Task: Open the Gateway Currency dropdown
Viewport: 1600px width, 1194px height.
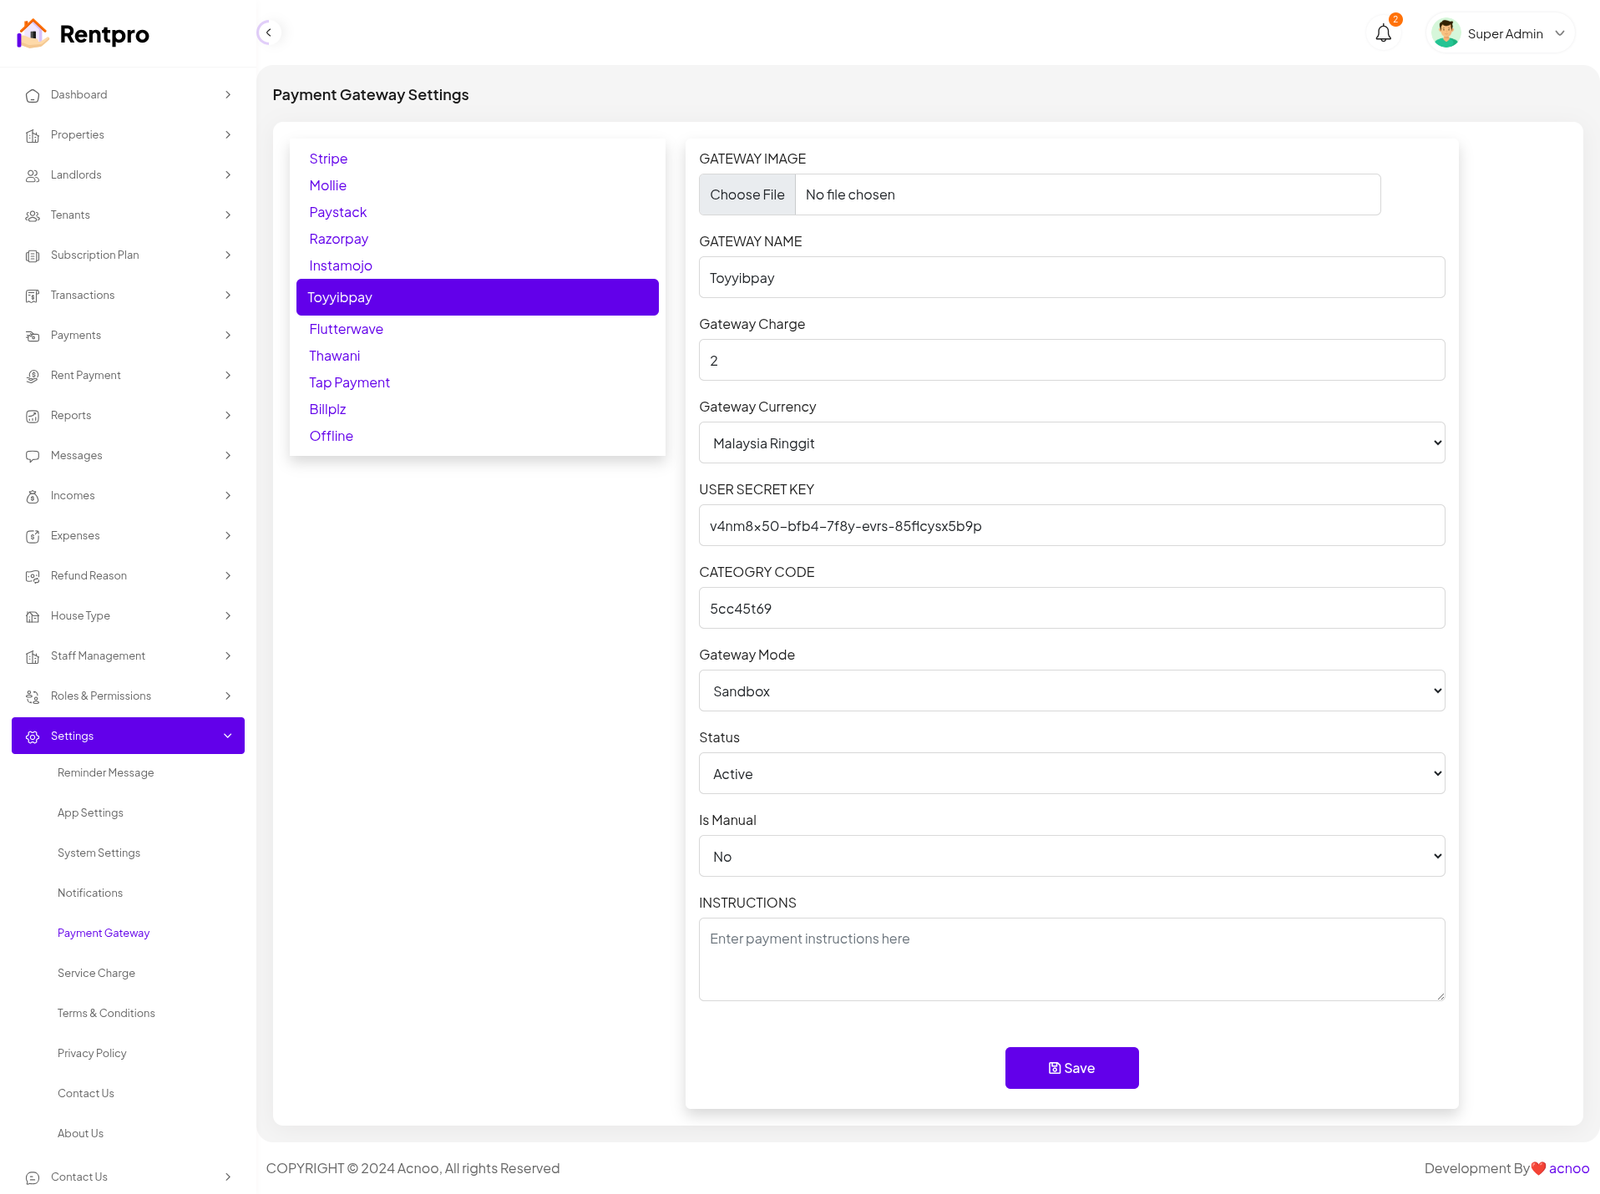Action: [1071, 443]
